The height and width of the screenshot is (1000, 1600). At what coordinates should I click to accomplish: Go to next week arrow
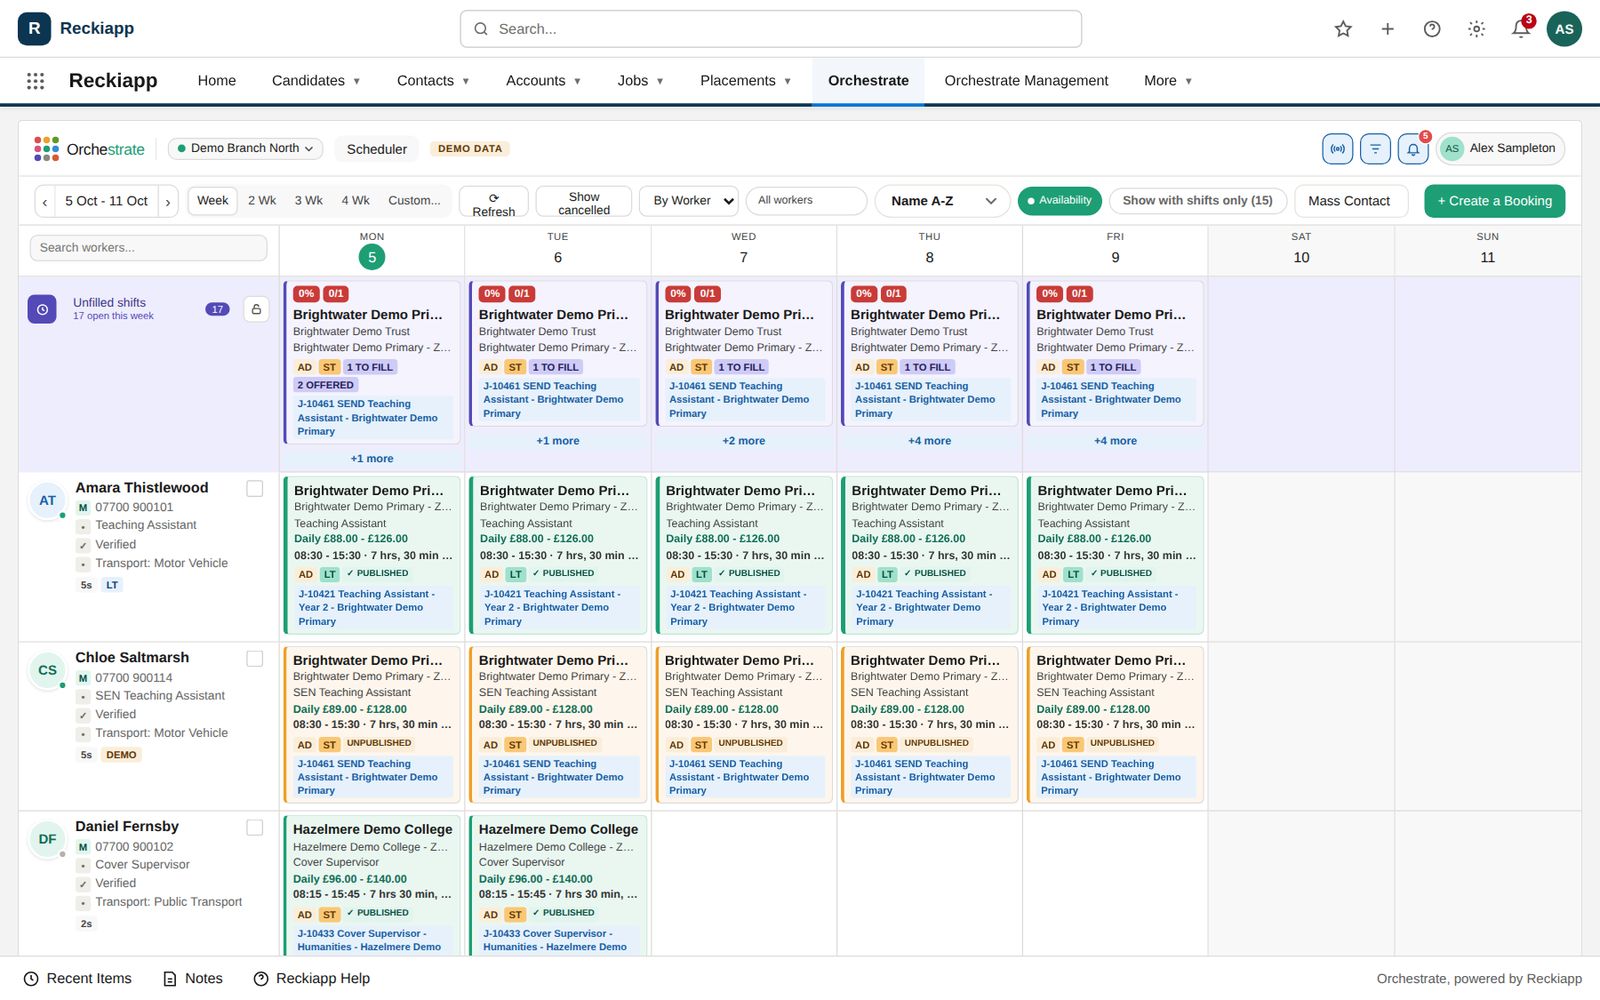click(168, 202)
